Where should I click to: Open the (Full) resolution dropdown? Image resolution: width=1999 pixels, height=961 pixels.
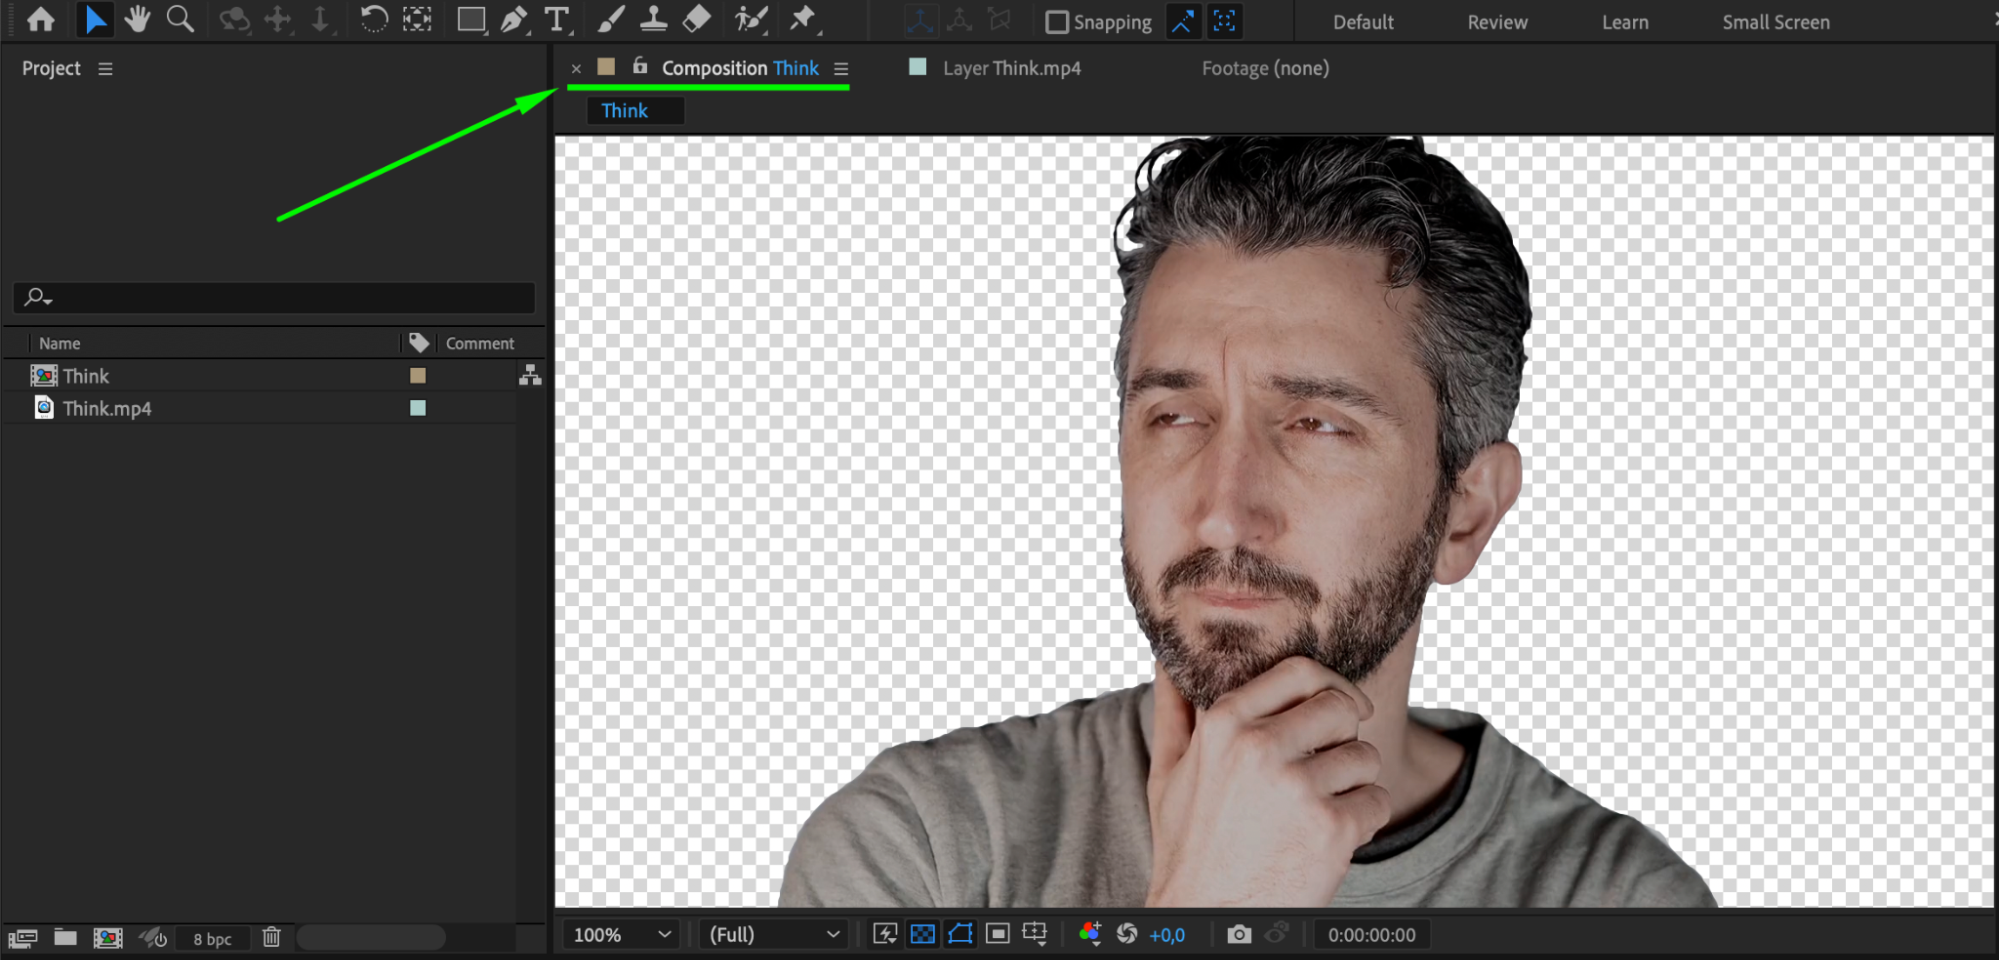(773, 934)
